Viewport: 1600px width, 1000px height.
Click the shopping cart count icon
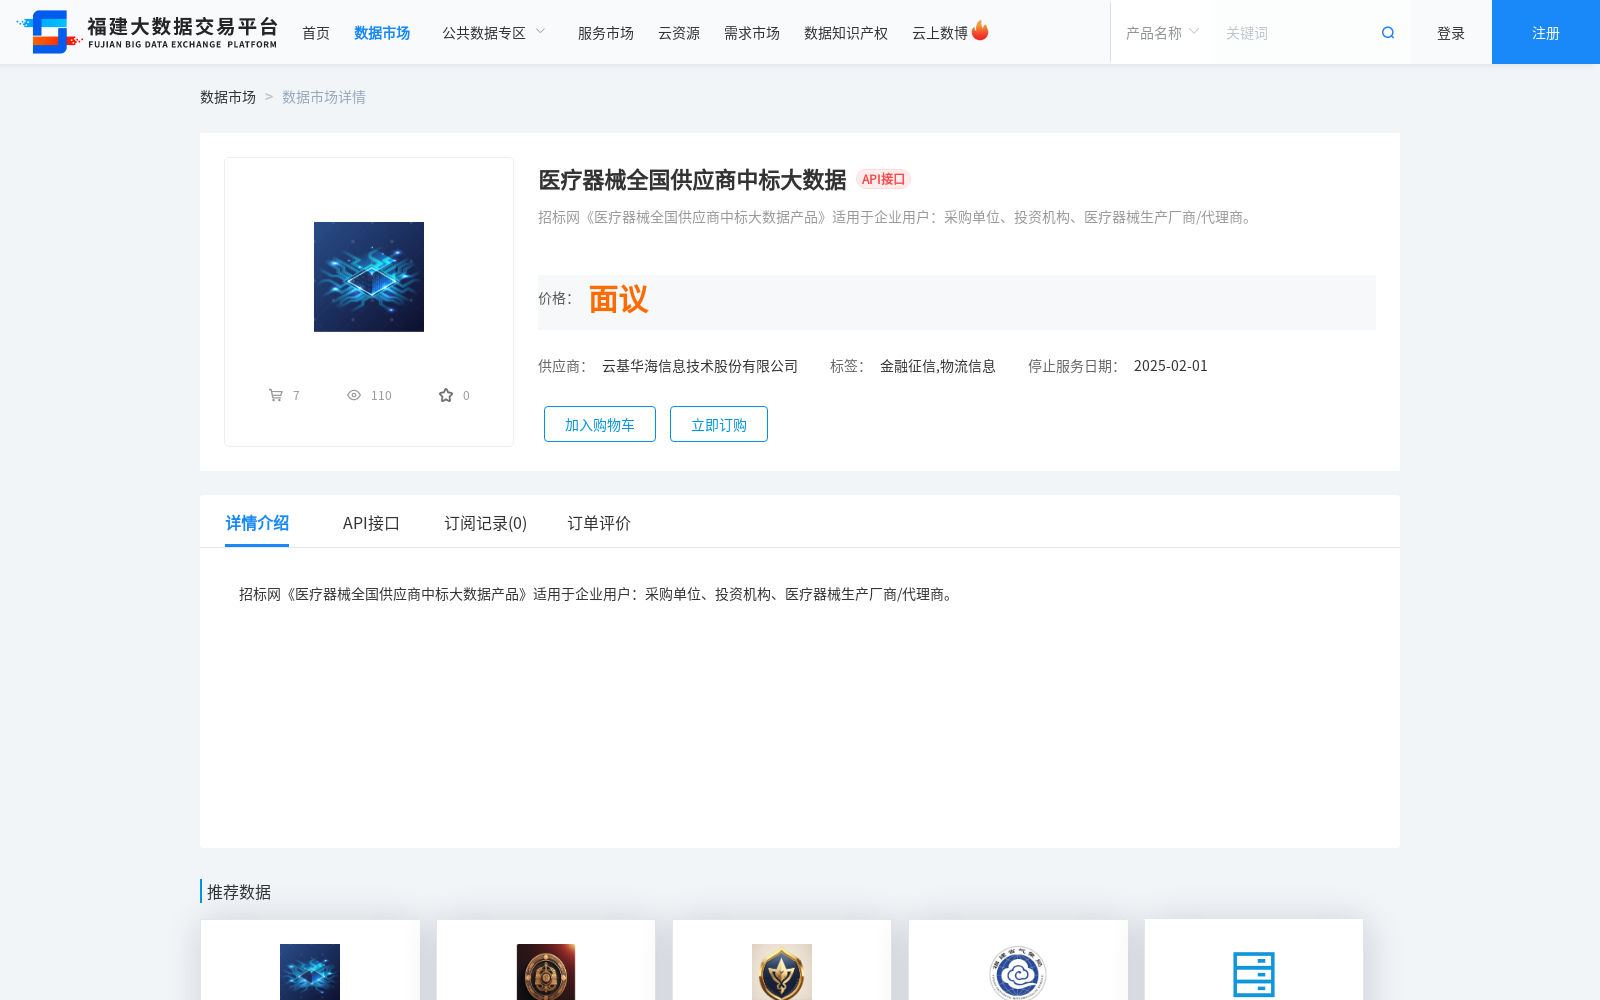pyautogui.click(x=276, y=395)
